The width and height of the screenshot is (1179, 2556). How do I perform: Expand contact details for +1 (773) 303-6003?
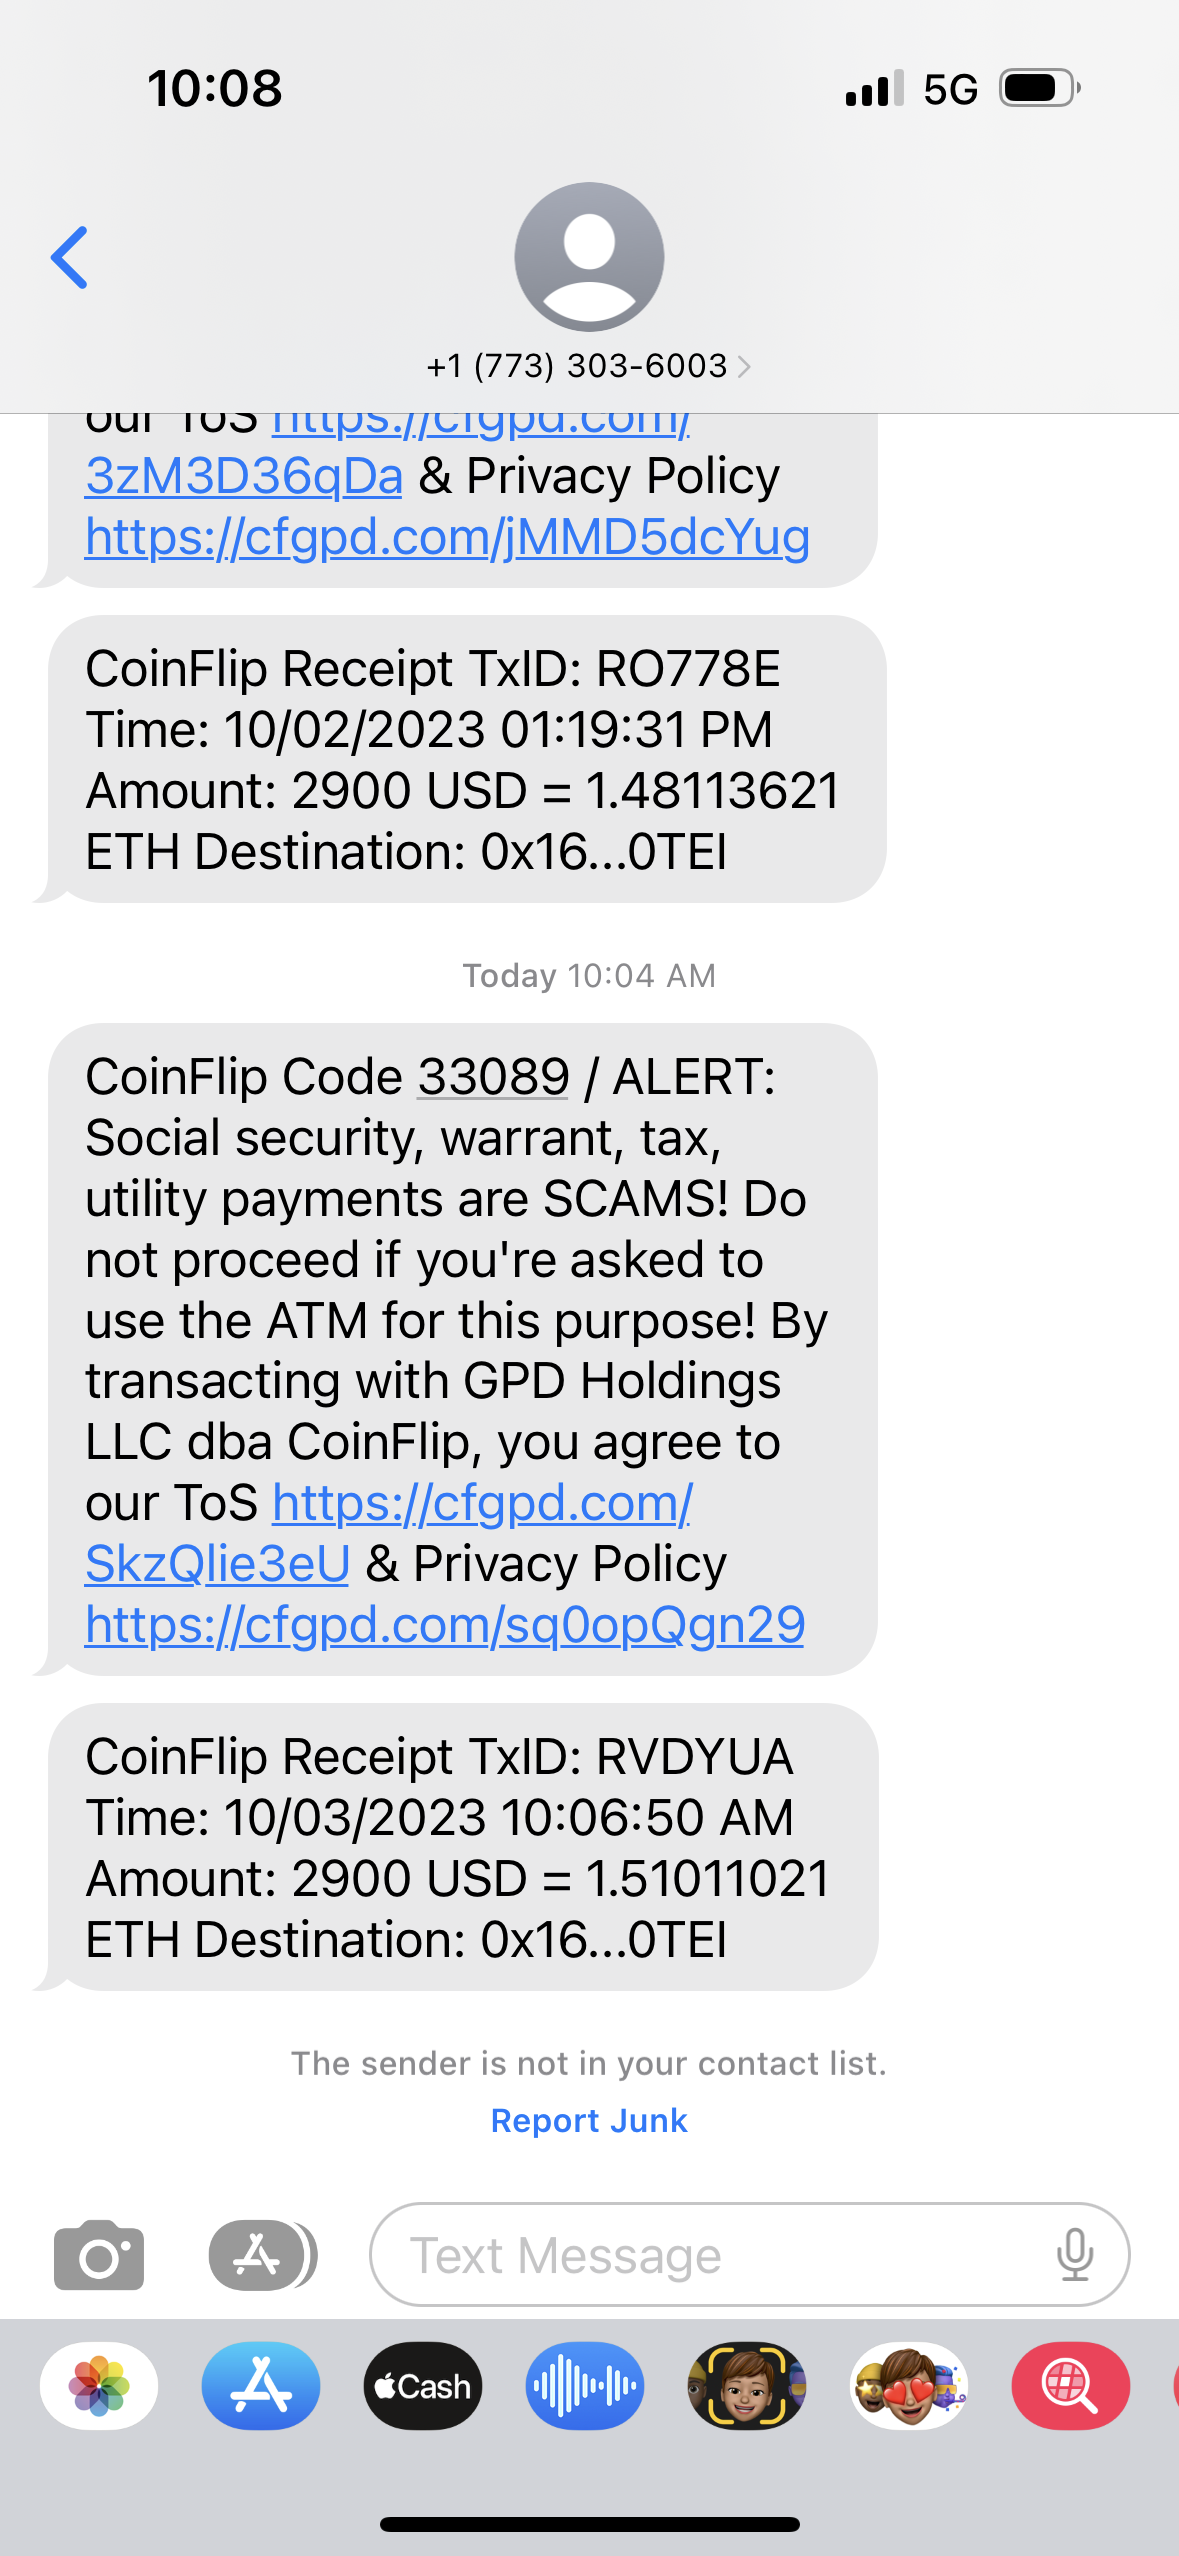[x=589, y=367]
